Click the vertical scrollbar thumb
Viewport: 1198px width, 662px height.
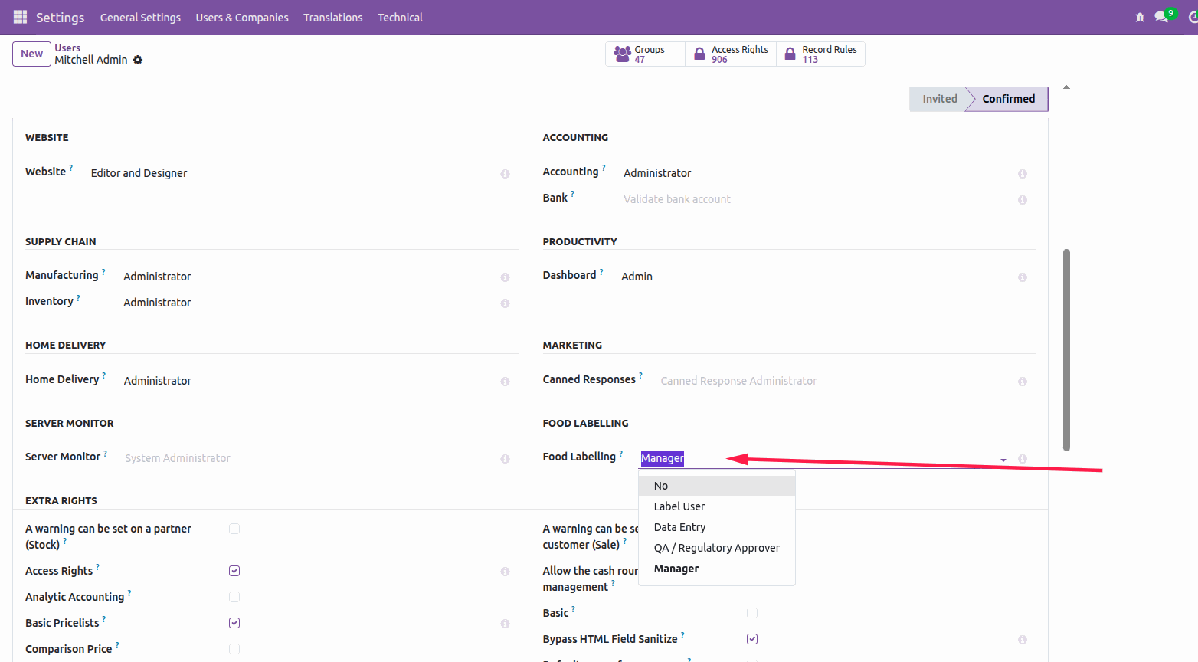1066,349
